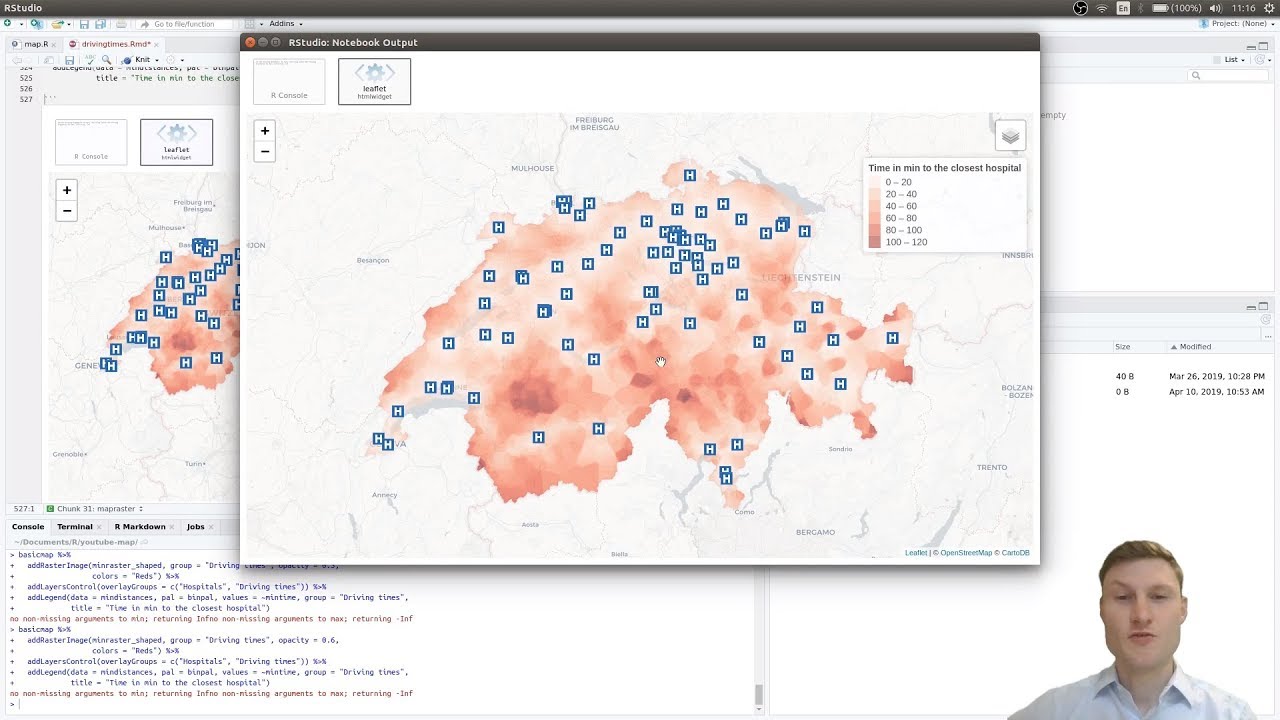Zoom in on the editor's inline map
Image resolution: width=1280 pixels, height=720 pixels.
67,190
